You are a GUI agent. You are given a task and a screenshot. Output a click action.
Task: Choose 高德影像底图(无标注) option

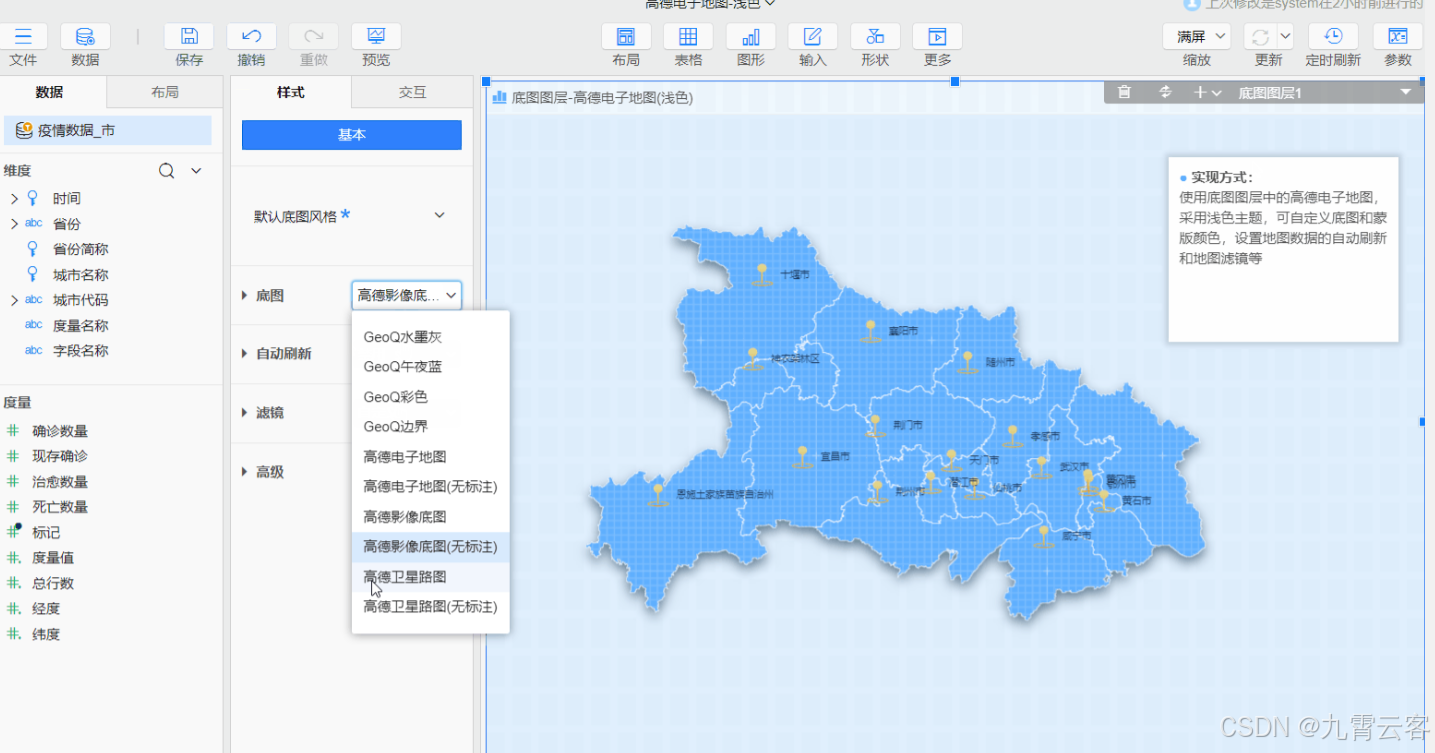coord(431,547)
